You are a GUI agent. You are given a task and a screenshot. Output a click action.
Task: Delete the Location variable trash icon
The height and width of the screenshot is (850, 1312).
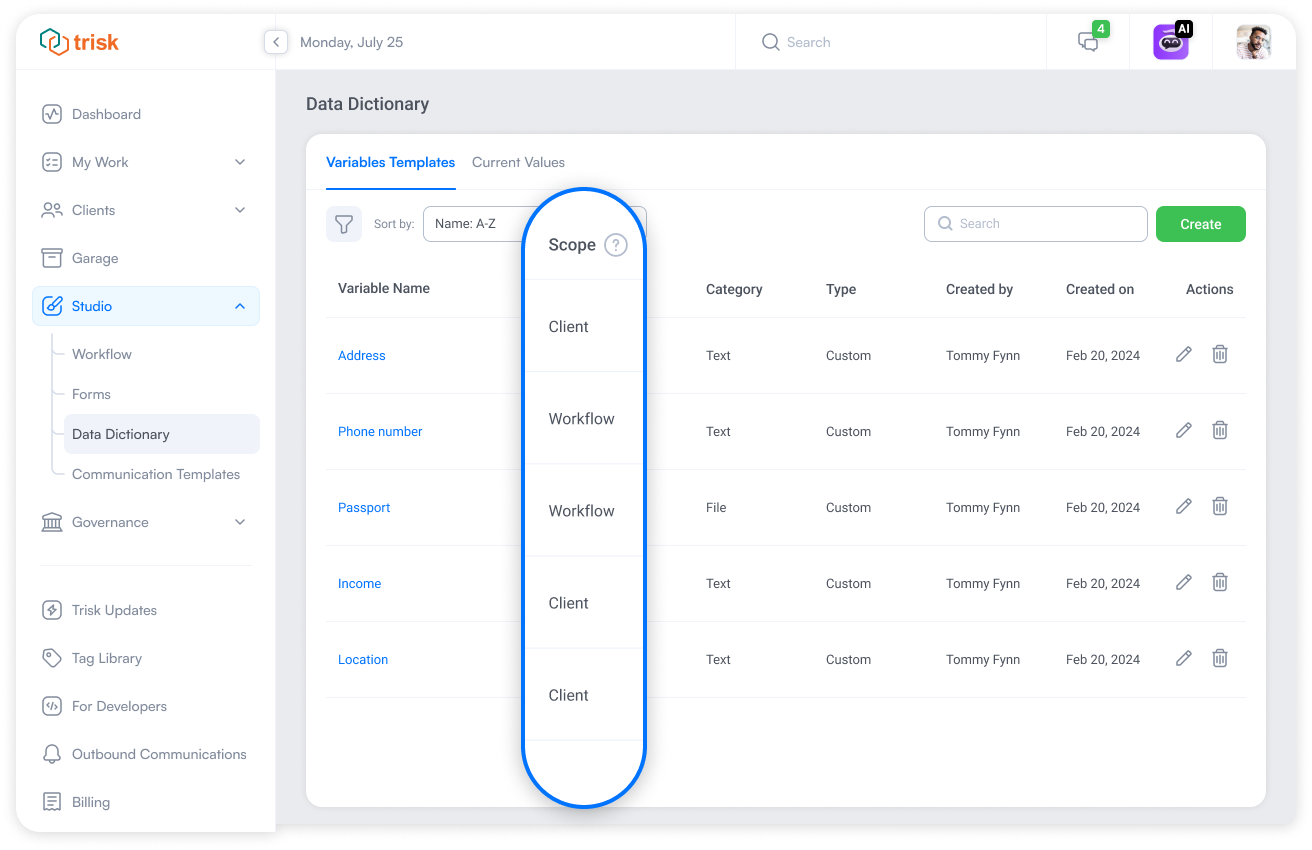[1220, 658]
